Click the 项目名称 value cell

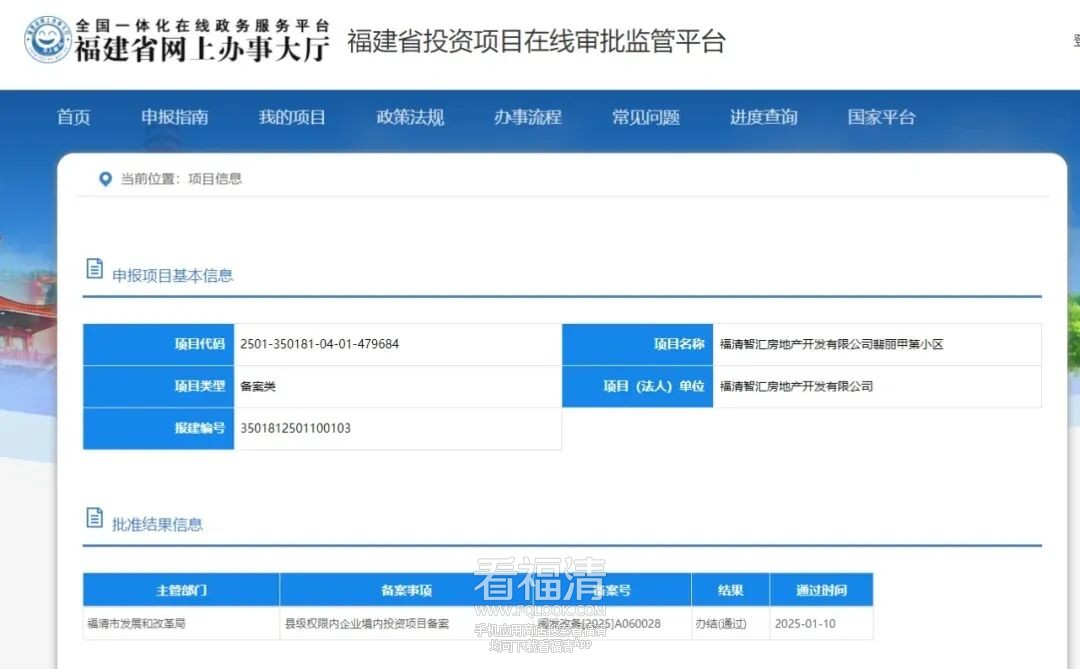pos(831,344)
